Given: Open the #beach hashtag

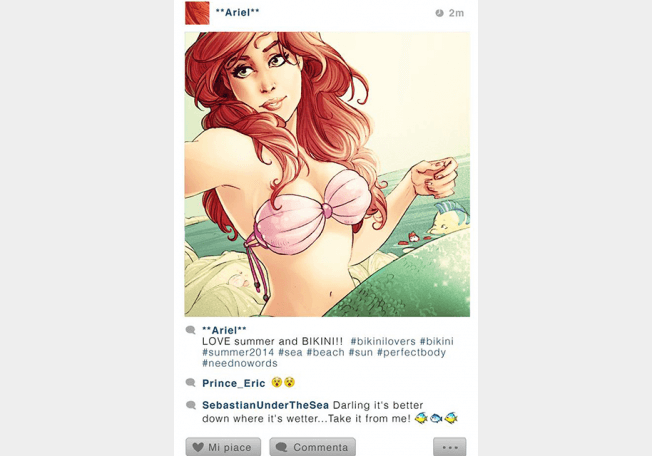Looking at the screenshot, I should [x=326, y=352].
